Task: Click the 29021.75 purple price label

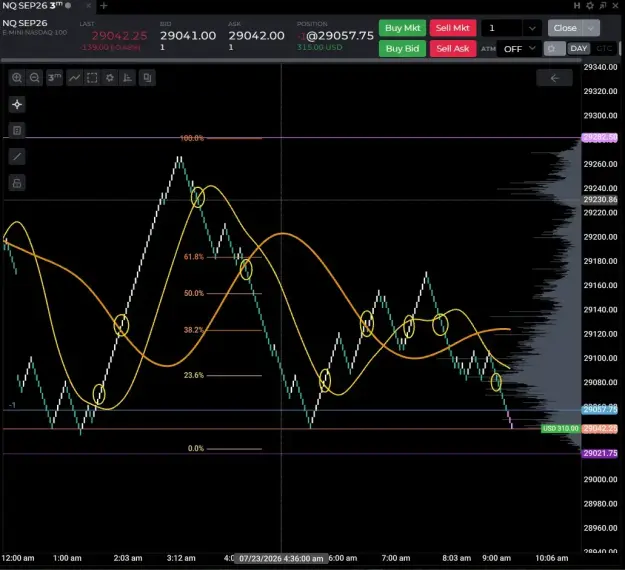Action: [600, 453]
